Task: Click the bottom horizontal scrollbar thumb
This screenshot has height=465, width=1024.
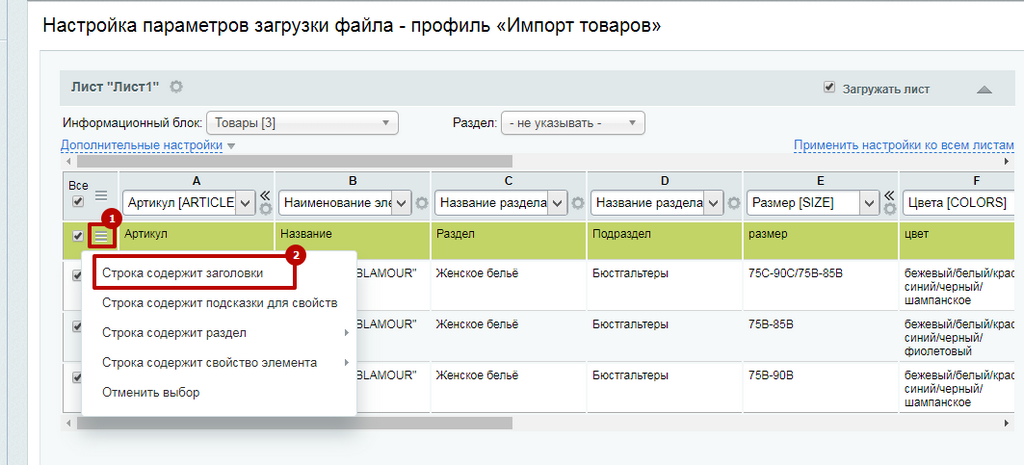Action: [x=295, y=423]
